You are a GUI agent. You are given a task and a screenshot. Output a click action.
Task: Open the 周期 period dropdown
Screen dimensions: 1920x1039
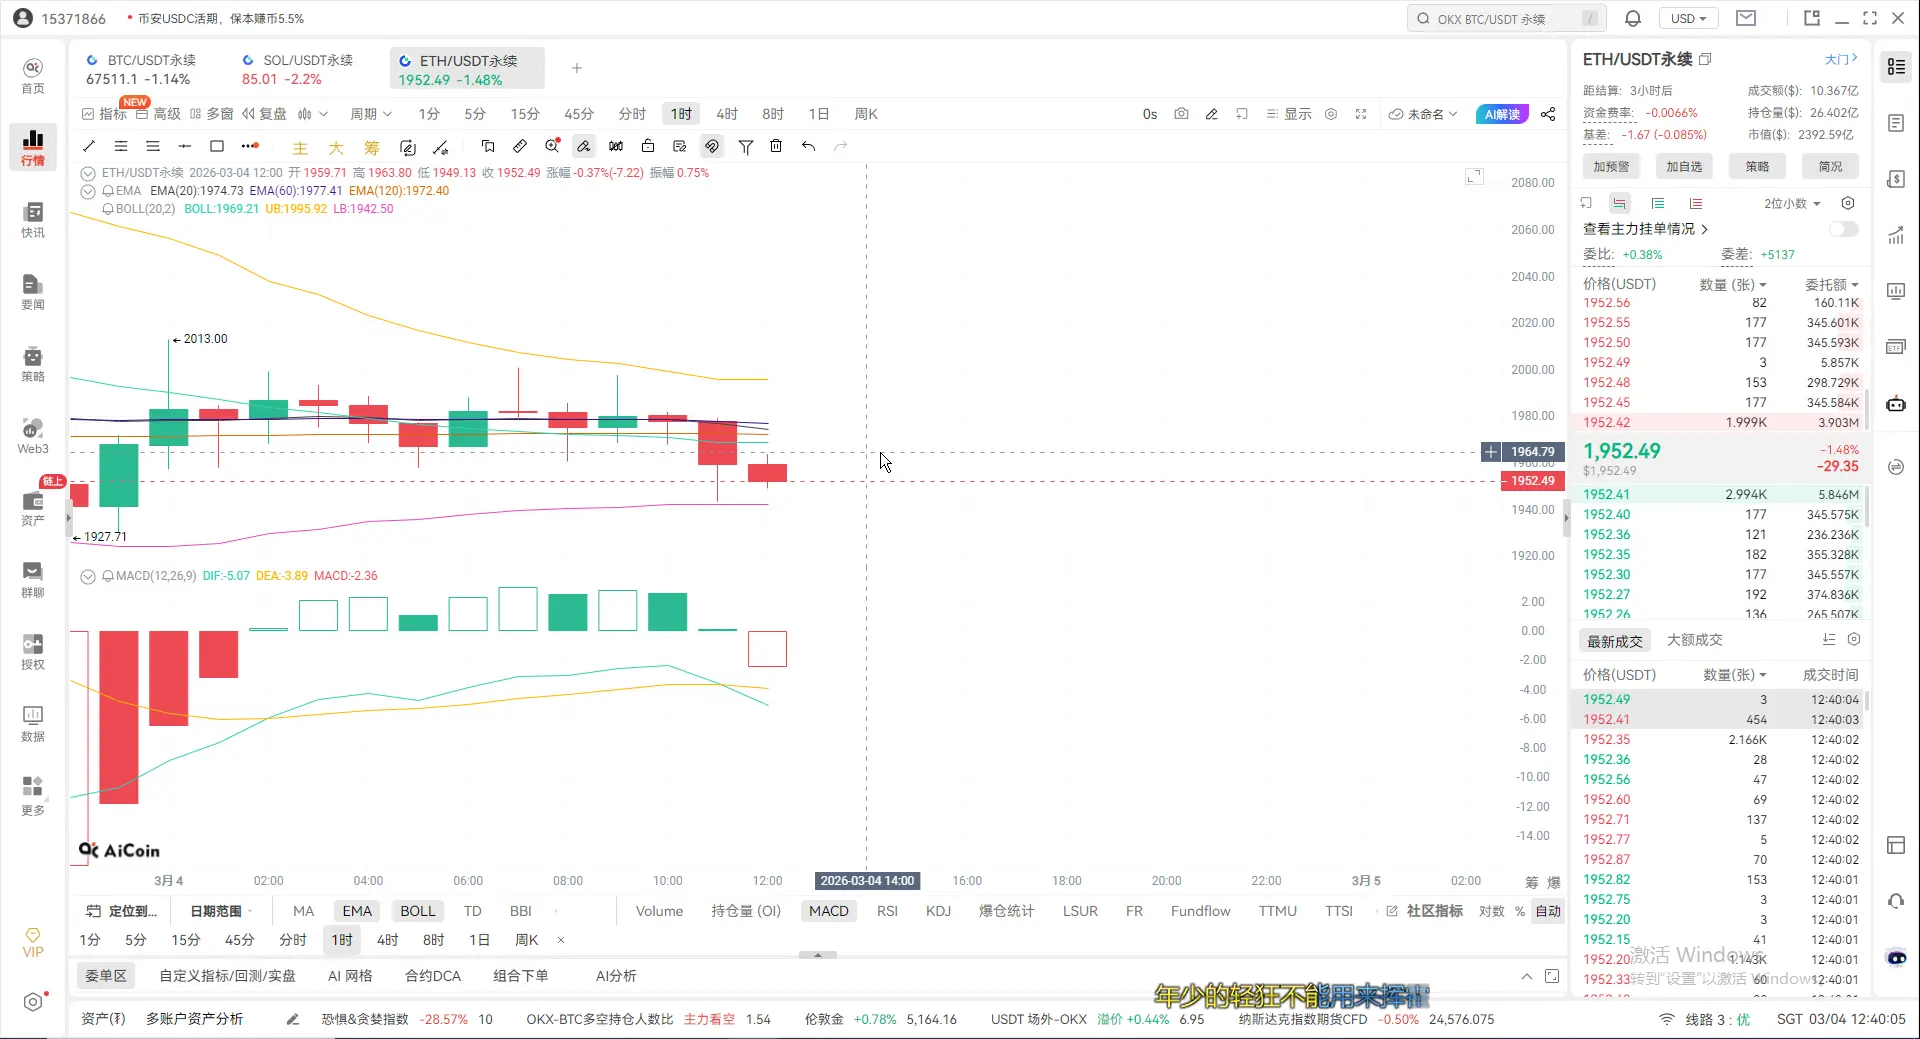[371, 114]
